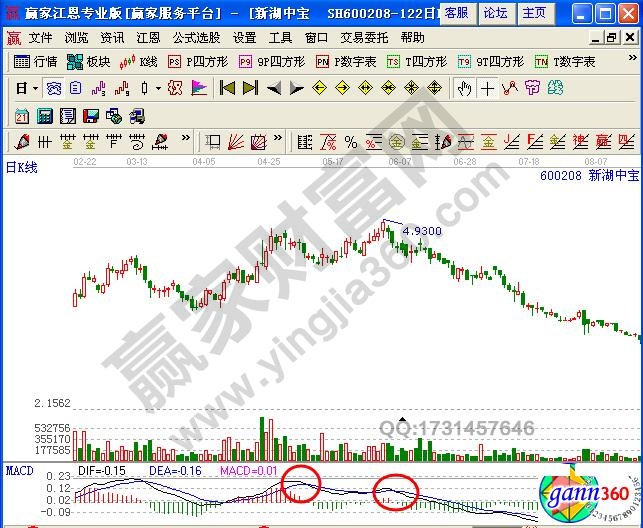This screenshot has width=643, height=528.
Task: Click the percent sign tool icon
Action: point(351,141)
